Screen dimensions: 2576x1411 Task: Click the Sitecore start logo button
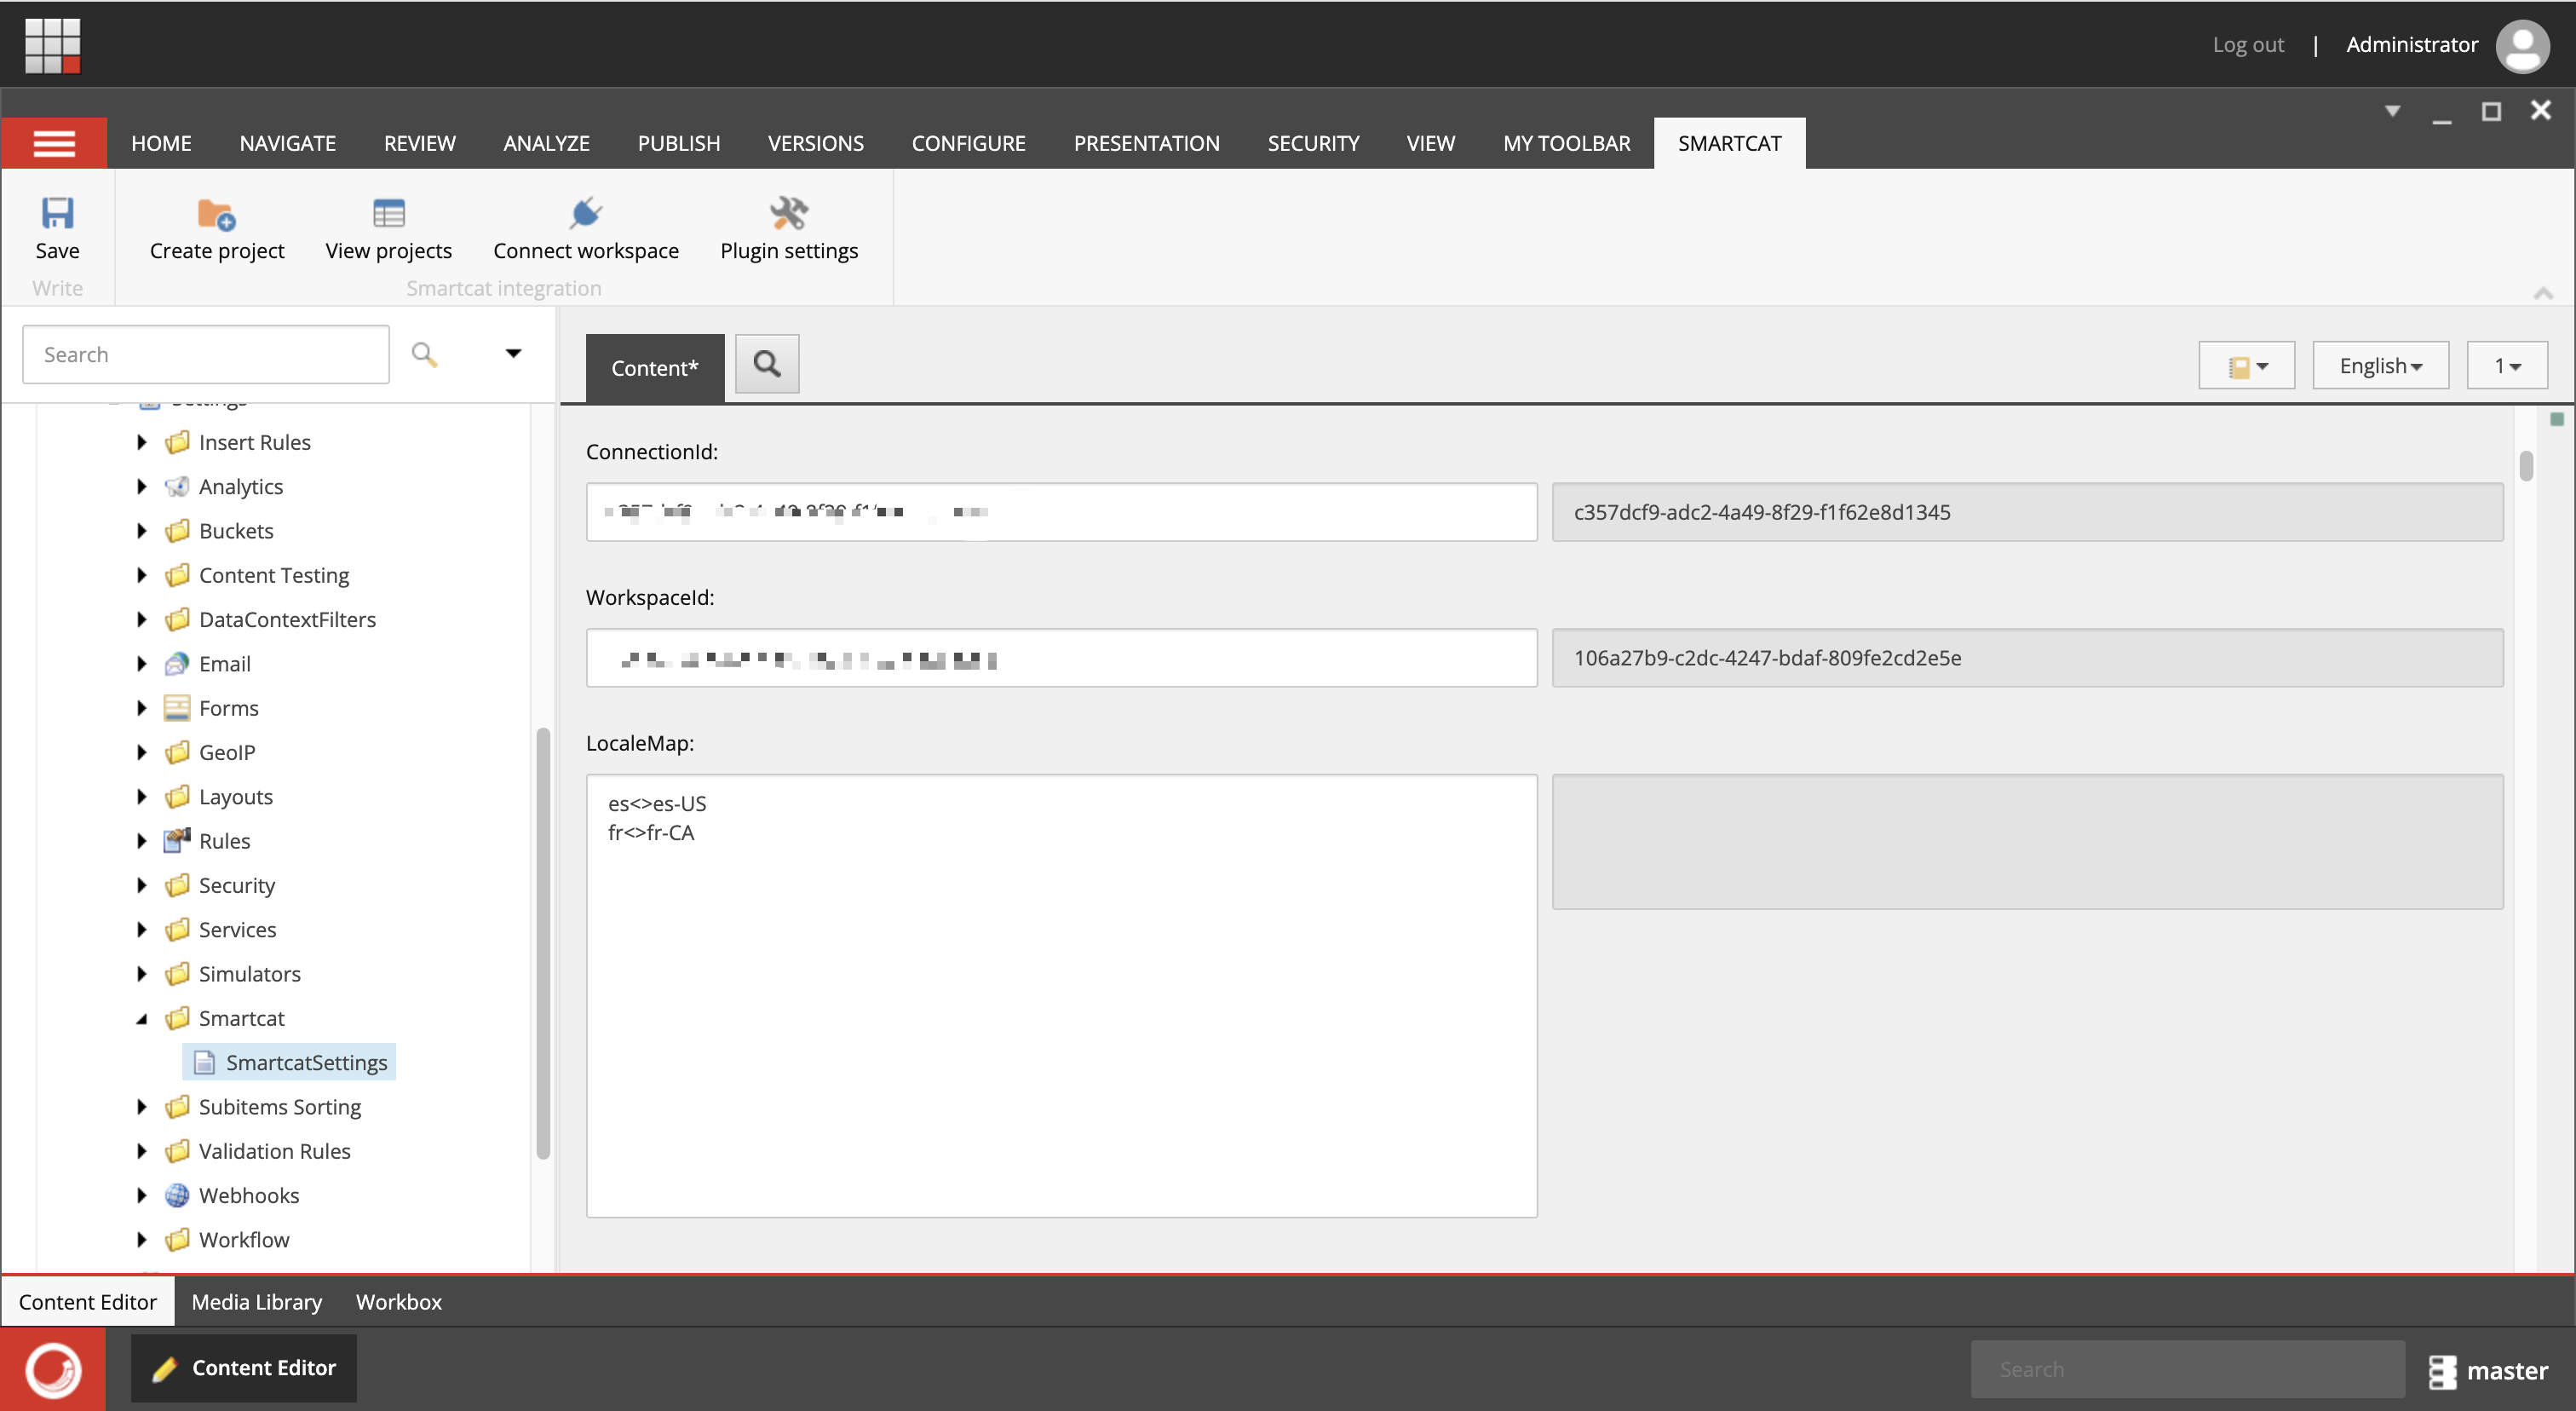53,1369
